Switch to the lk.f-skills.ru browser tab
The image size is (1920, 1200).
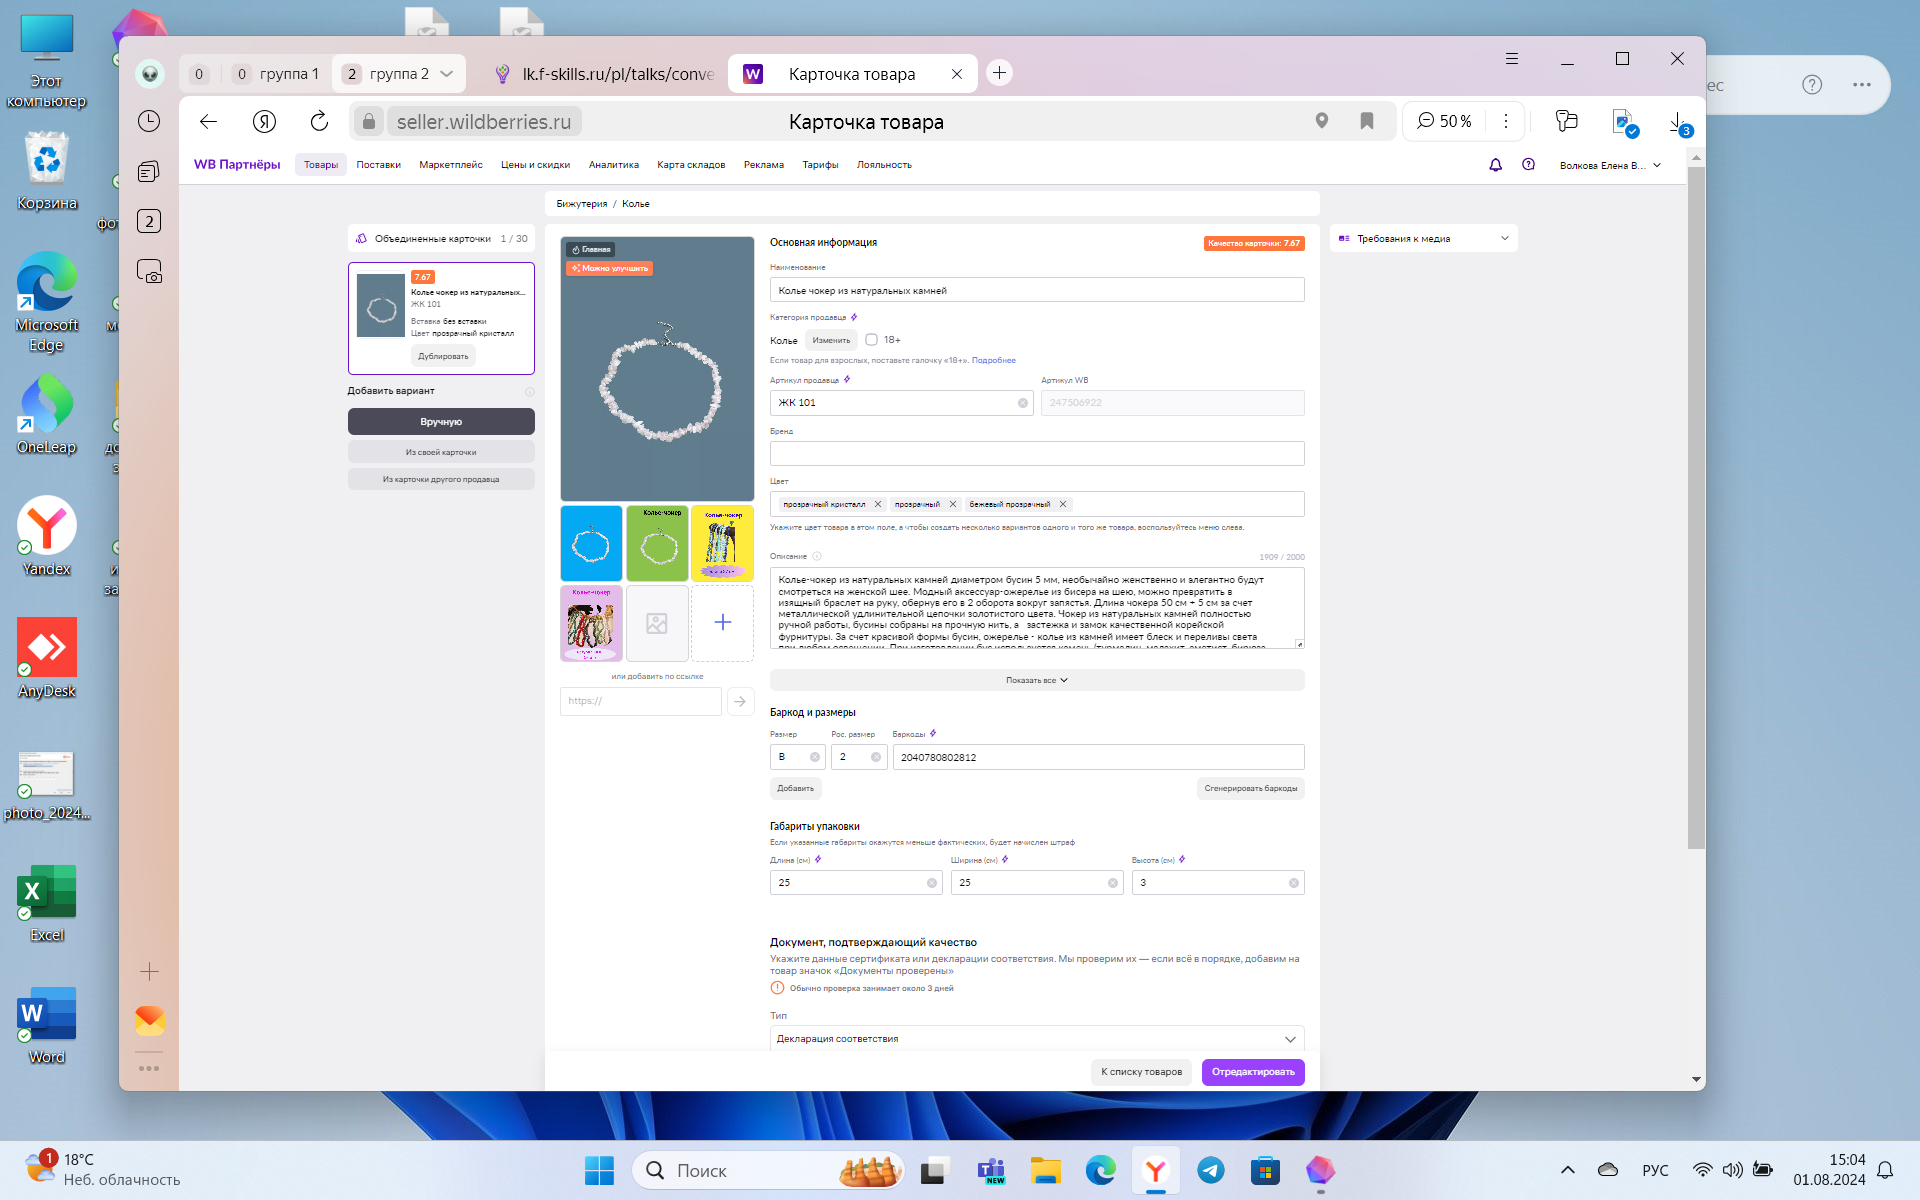pyautogui.click(x=605, y=74)
